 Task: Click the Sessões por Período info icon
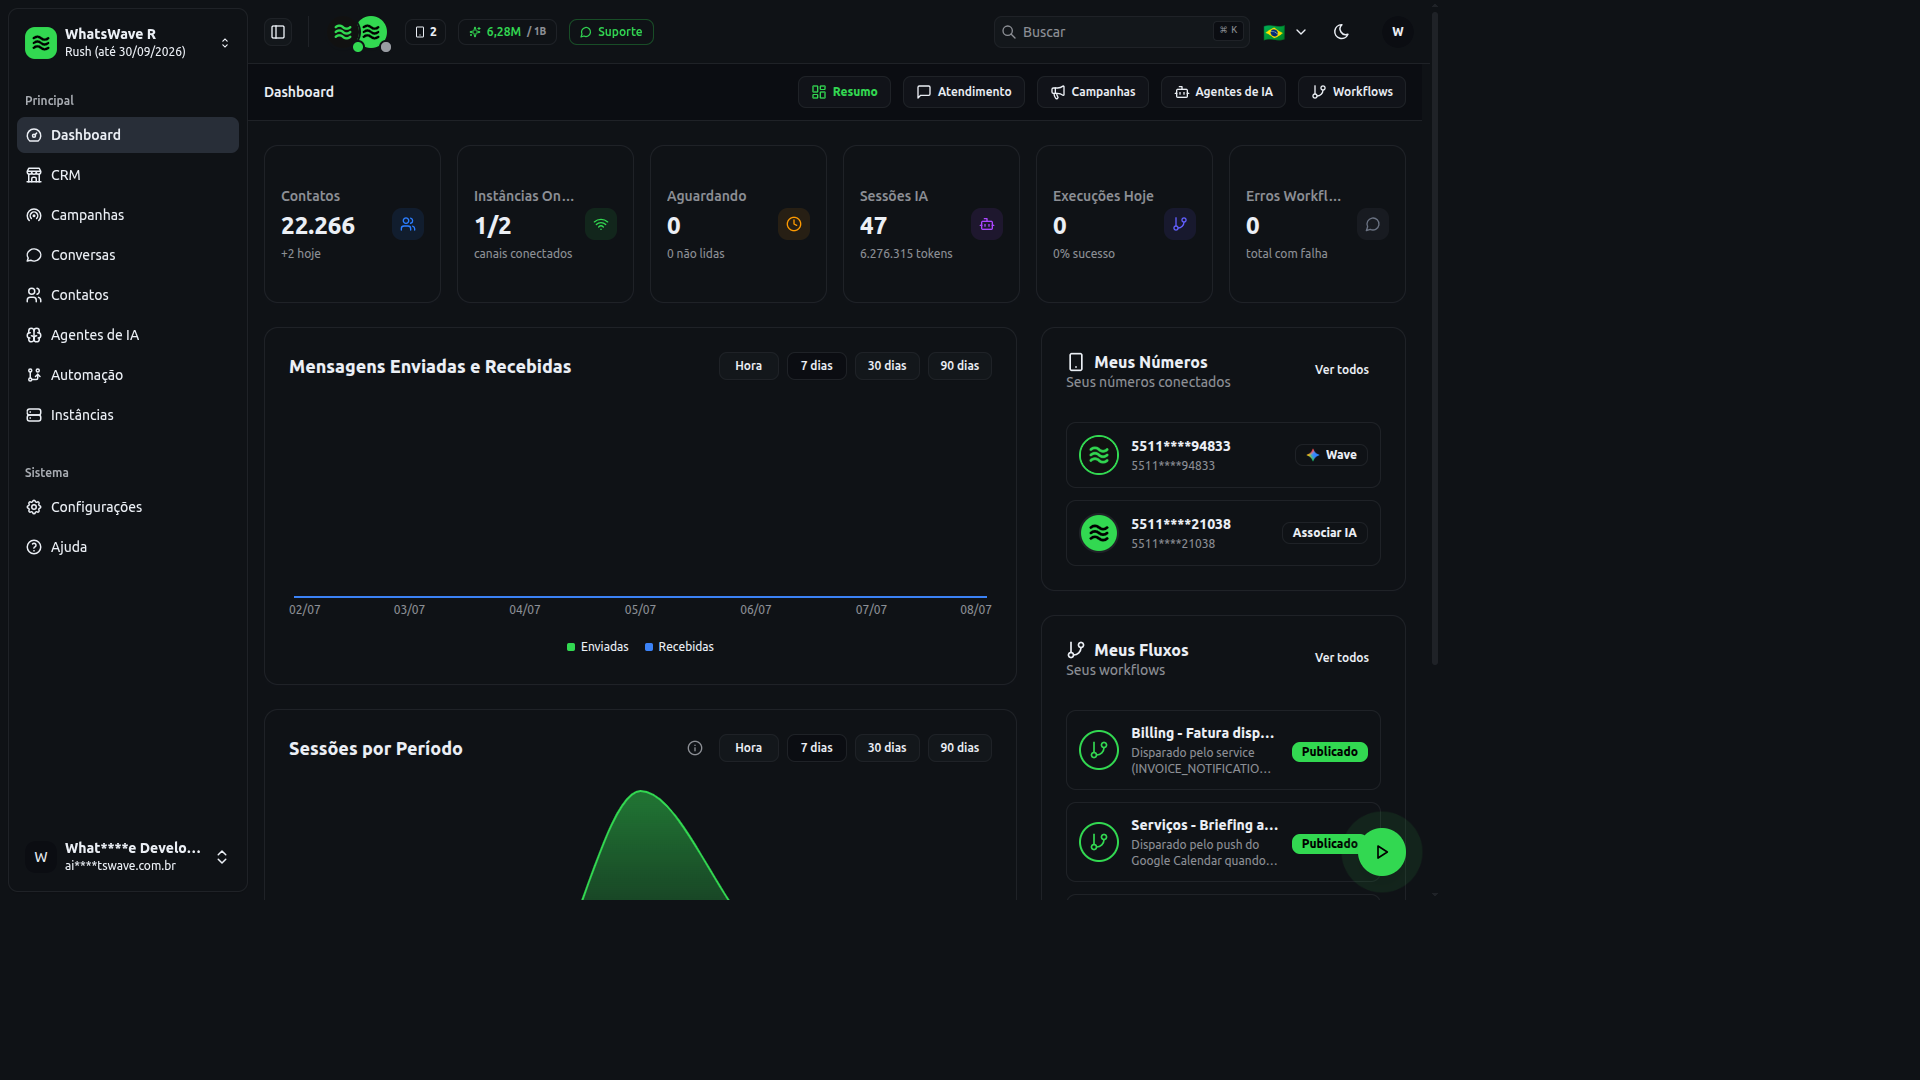[695, 748]
